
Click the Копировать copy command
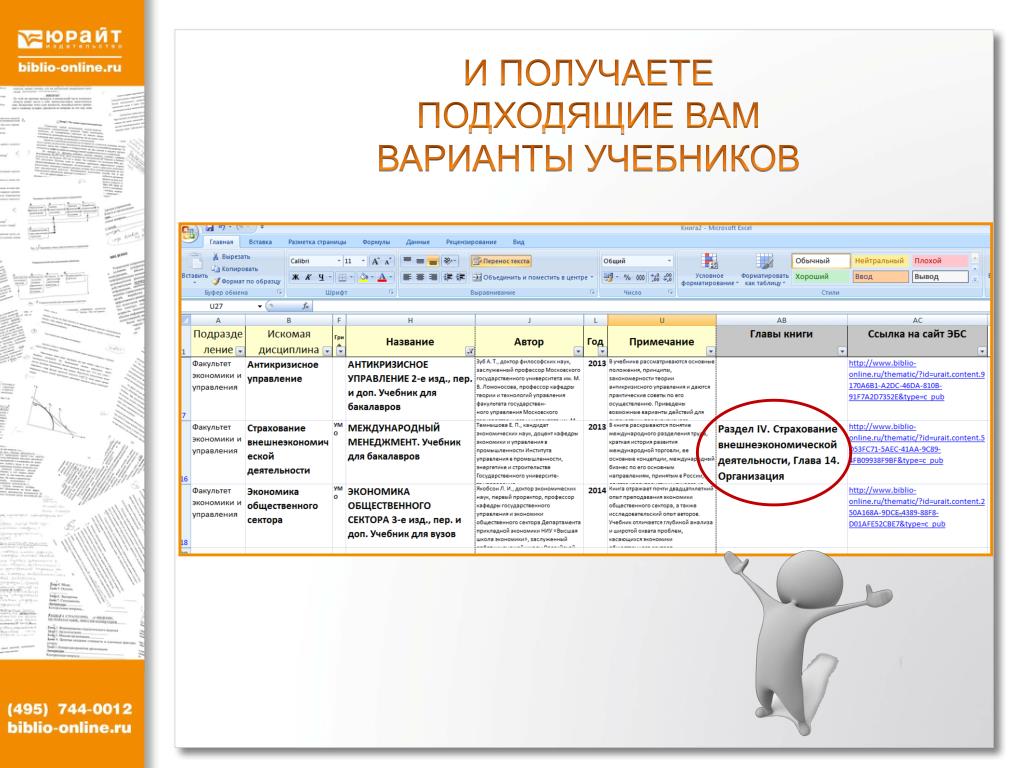234,268
